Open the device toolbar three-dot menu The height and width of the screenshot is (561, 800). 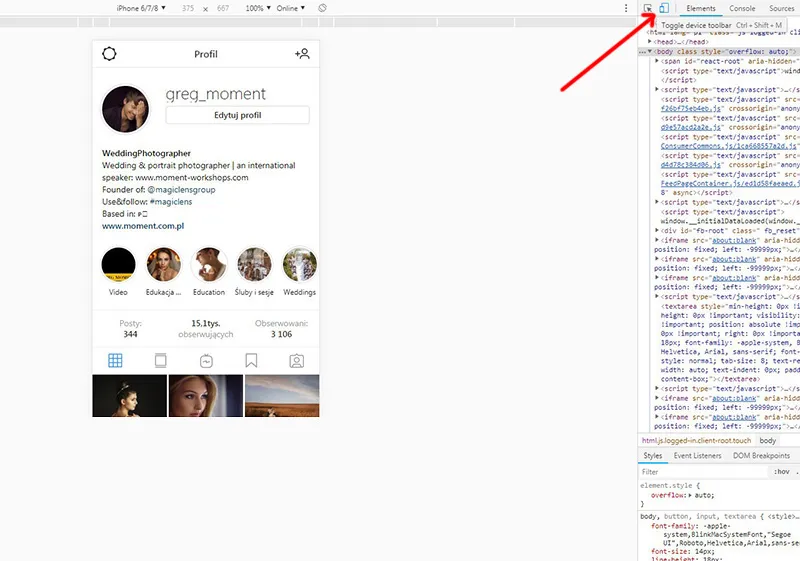tap(626, 8)
